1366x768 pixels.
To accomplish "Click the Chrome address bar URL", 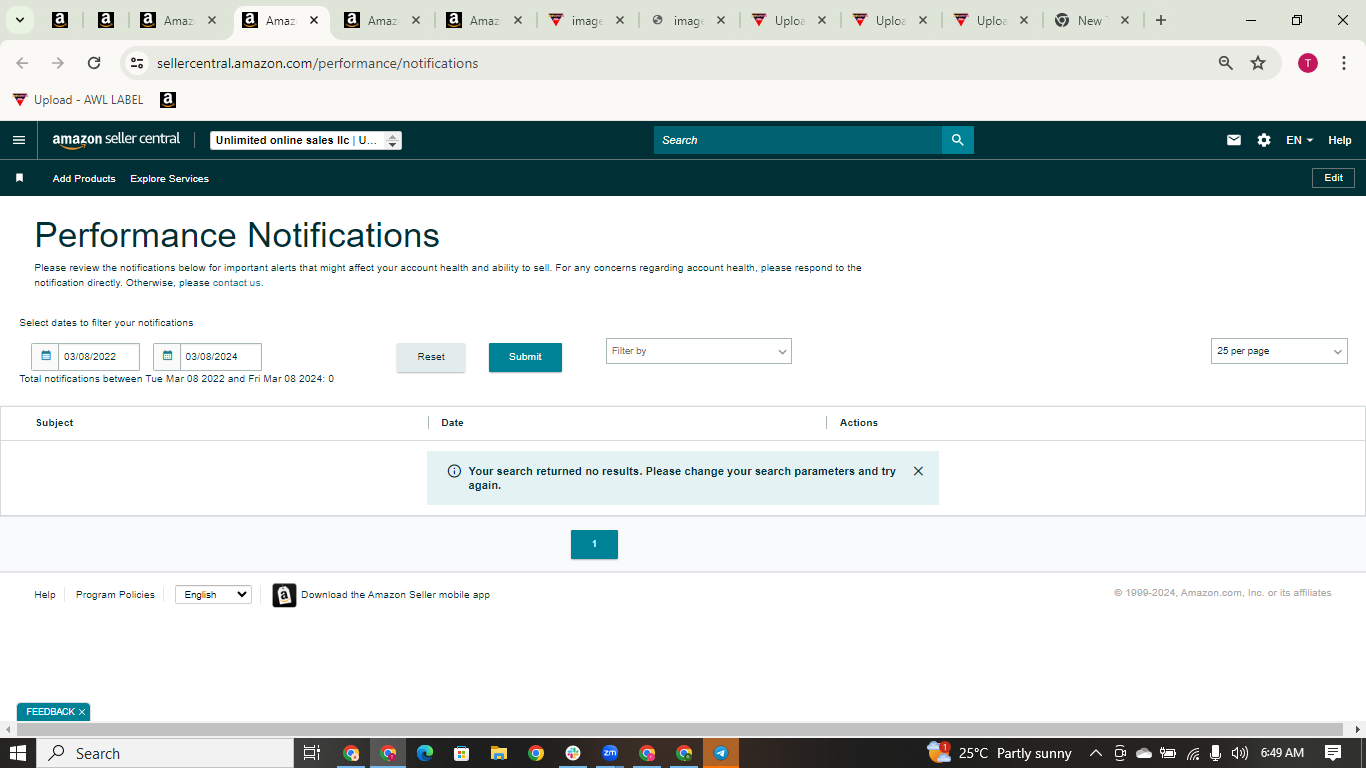I will 317,63.
